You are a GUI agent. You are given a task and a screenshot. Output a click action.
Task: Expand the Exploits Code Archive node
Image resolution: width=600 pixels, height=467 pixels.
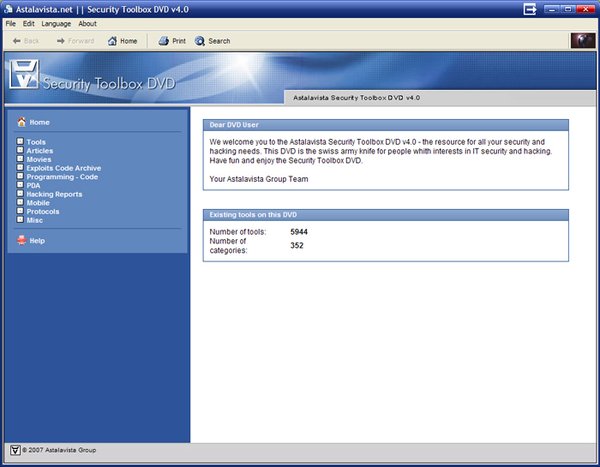coord(20,167)
